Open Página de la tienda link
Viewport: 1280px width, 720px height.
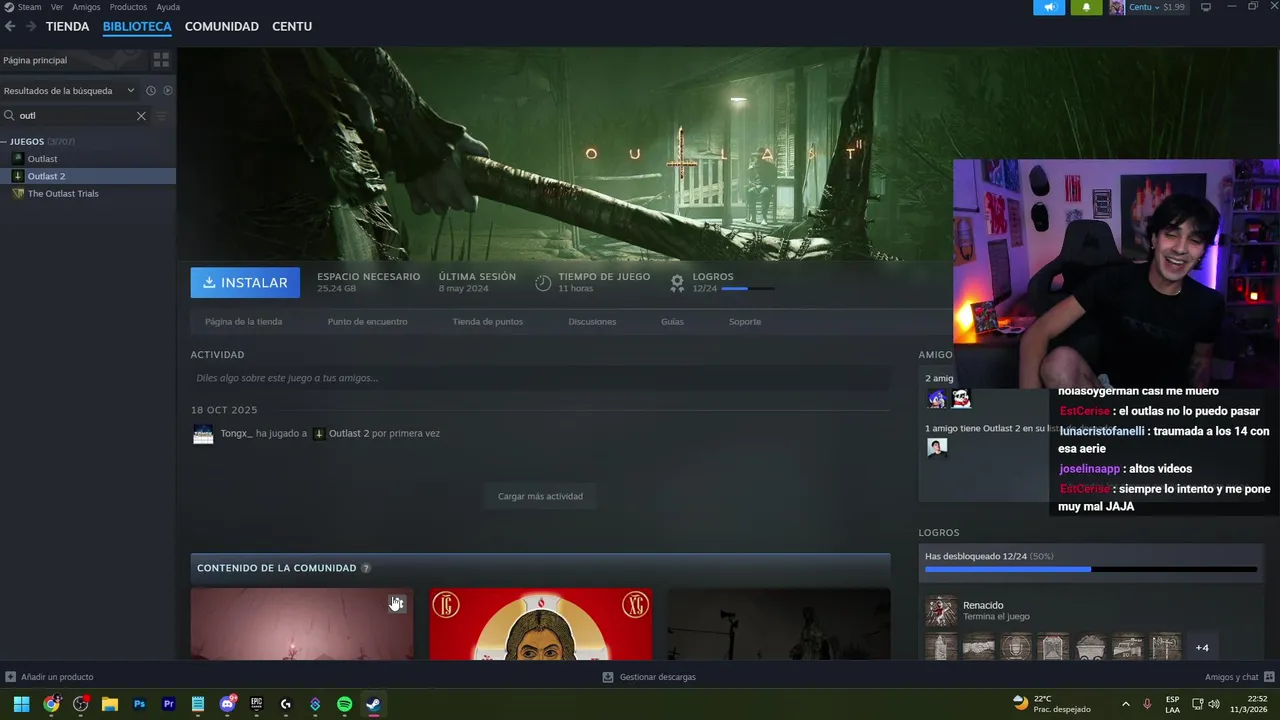[x=243, y=322]
